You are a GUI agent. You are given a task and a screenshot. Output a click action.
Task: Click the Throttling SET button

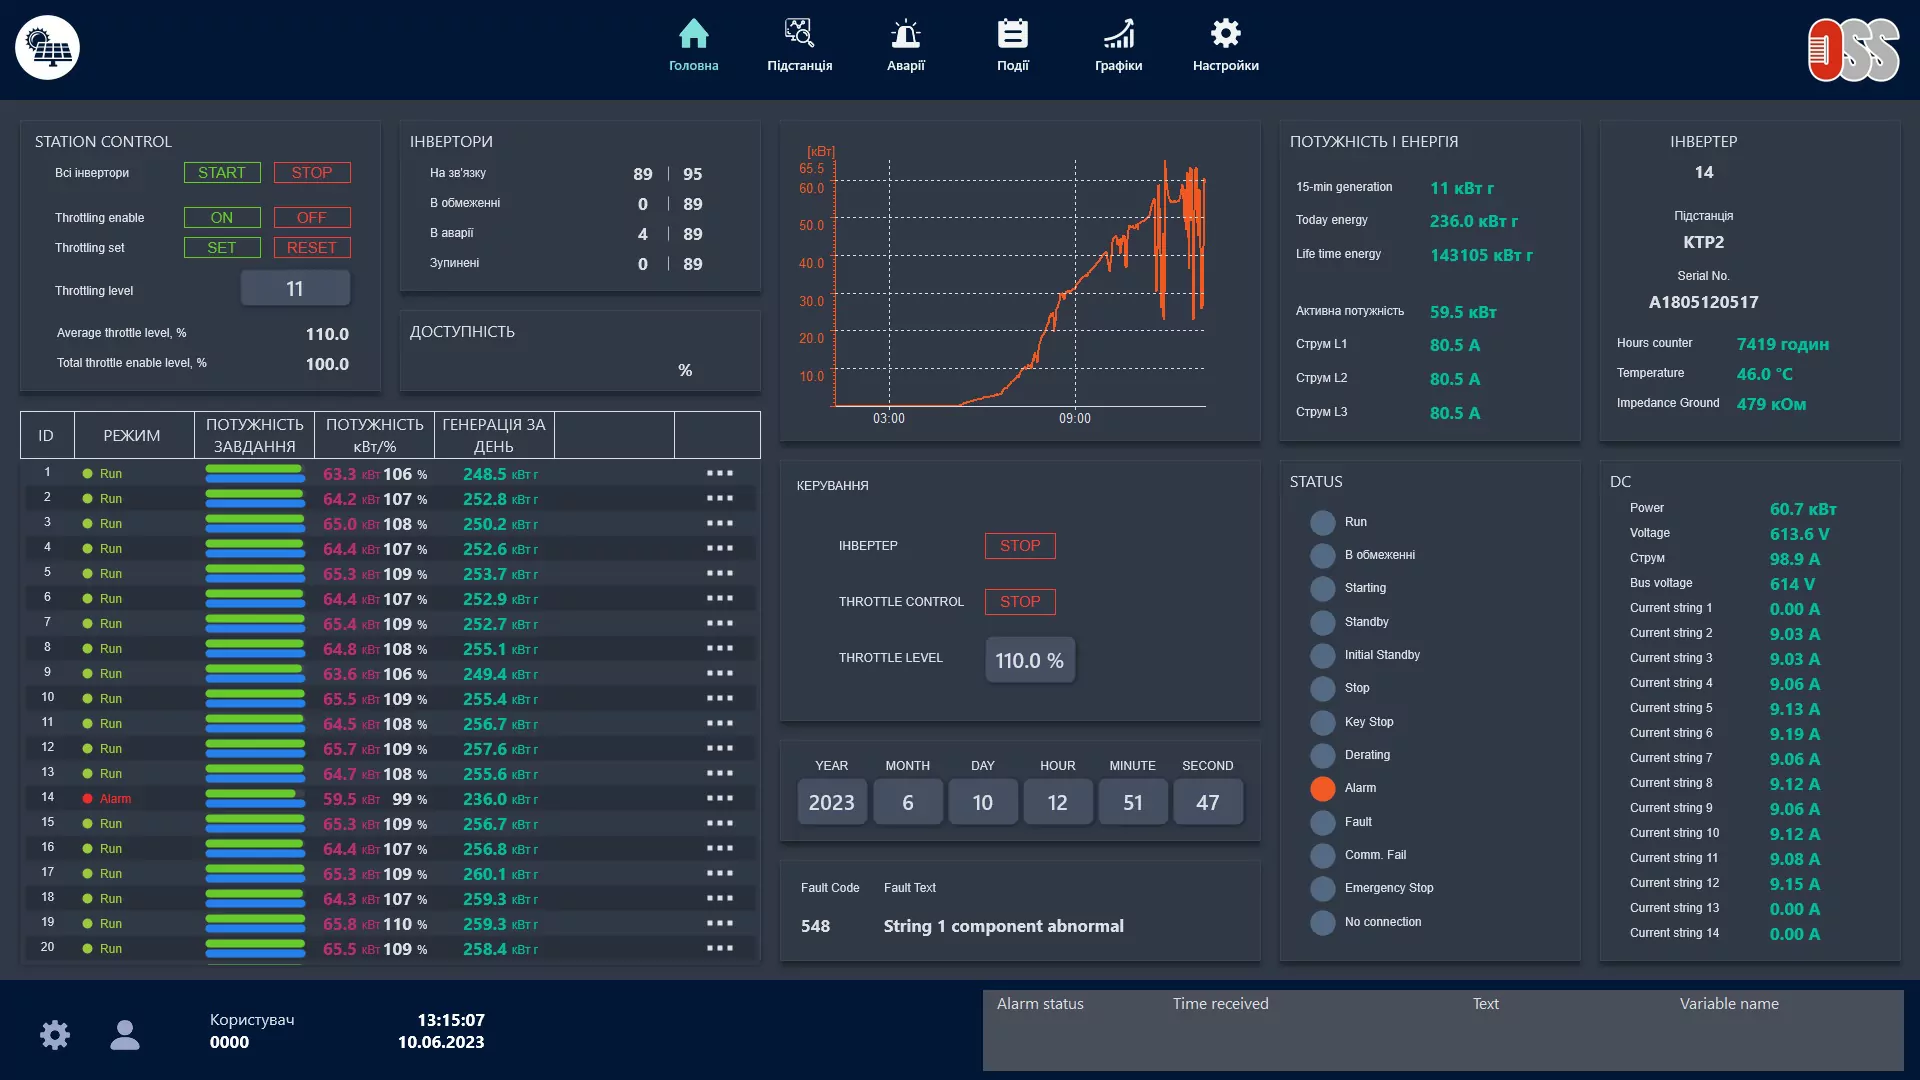point(222,247)
